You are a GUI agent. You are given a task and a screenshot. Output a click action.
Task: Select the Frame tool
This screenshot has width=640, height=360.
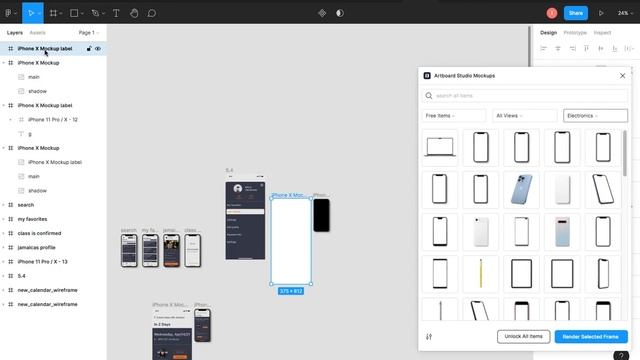pos(53,13)
